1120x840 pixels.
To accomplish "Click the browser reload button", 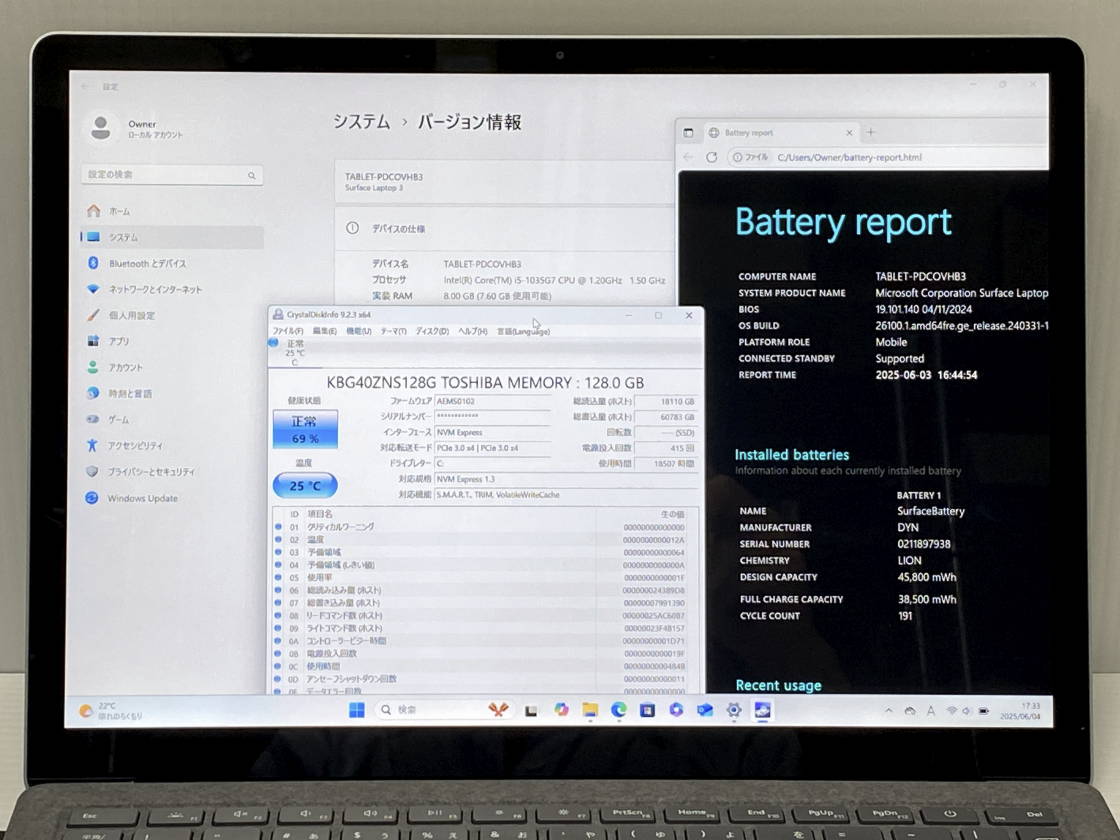I will click(x=712, y=157).
